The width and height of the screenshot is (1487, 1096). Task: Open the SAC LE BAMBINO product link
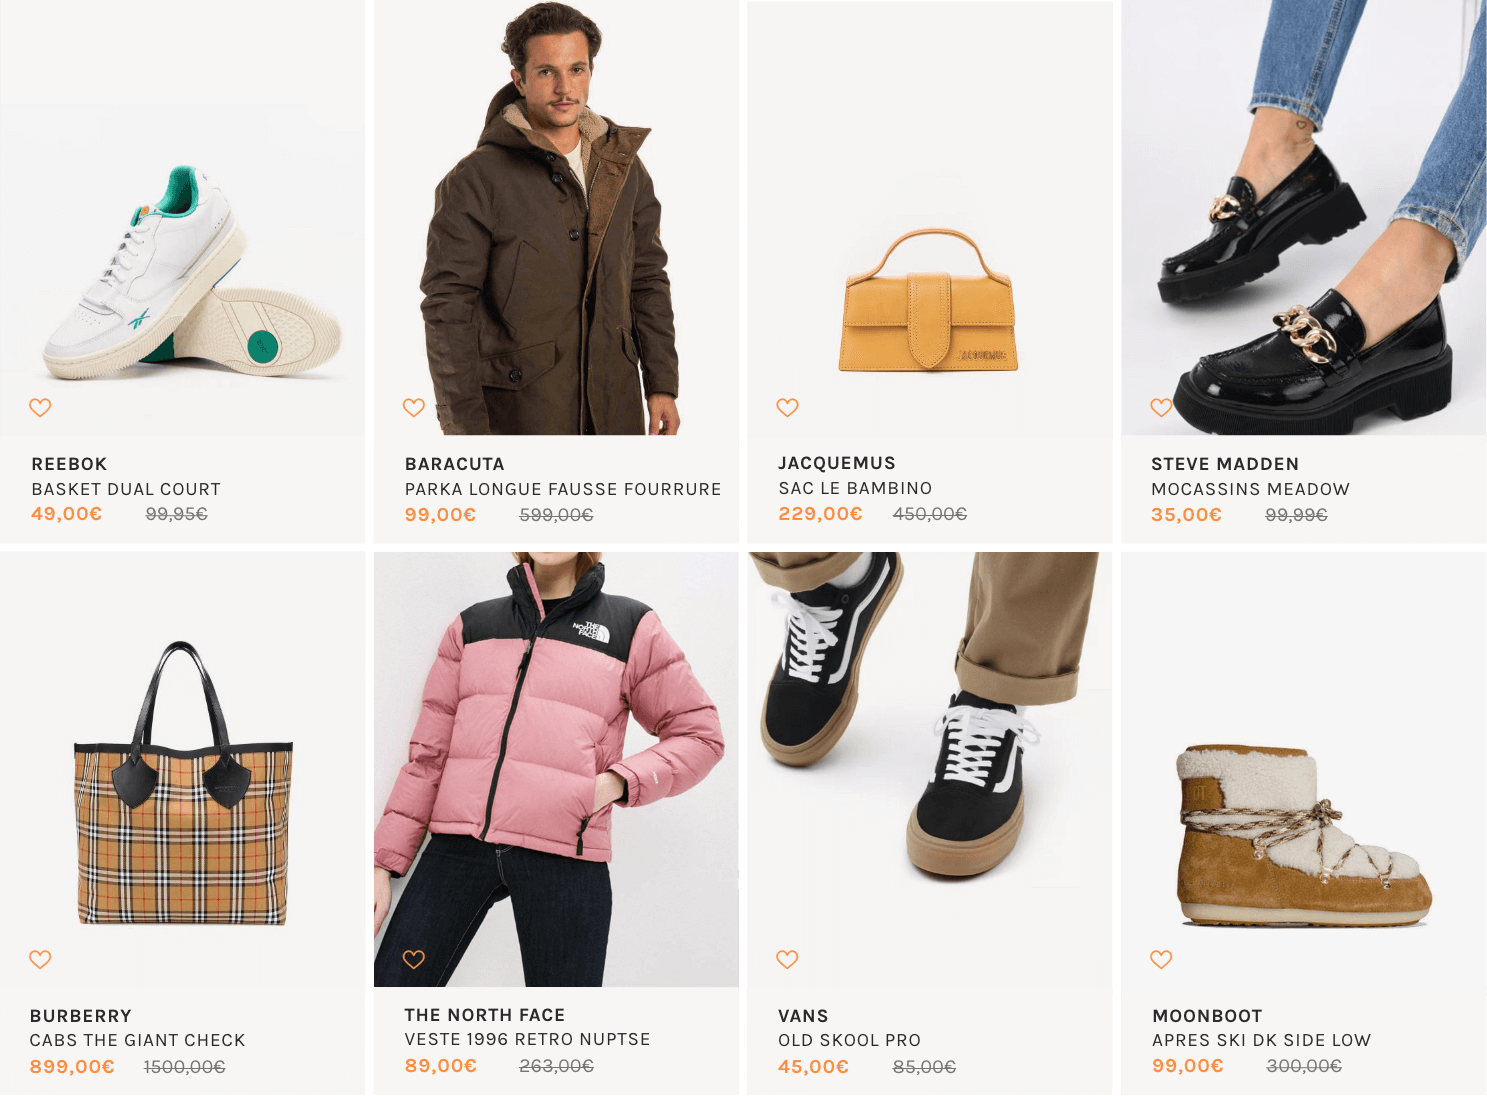coord(856,488)
